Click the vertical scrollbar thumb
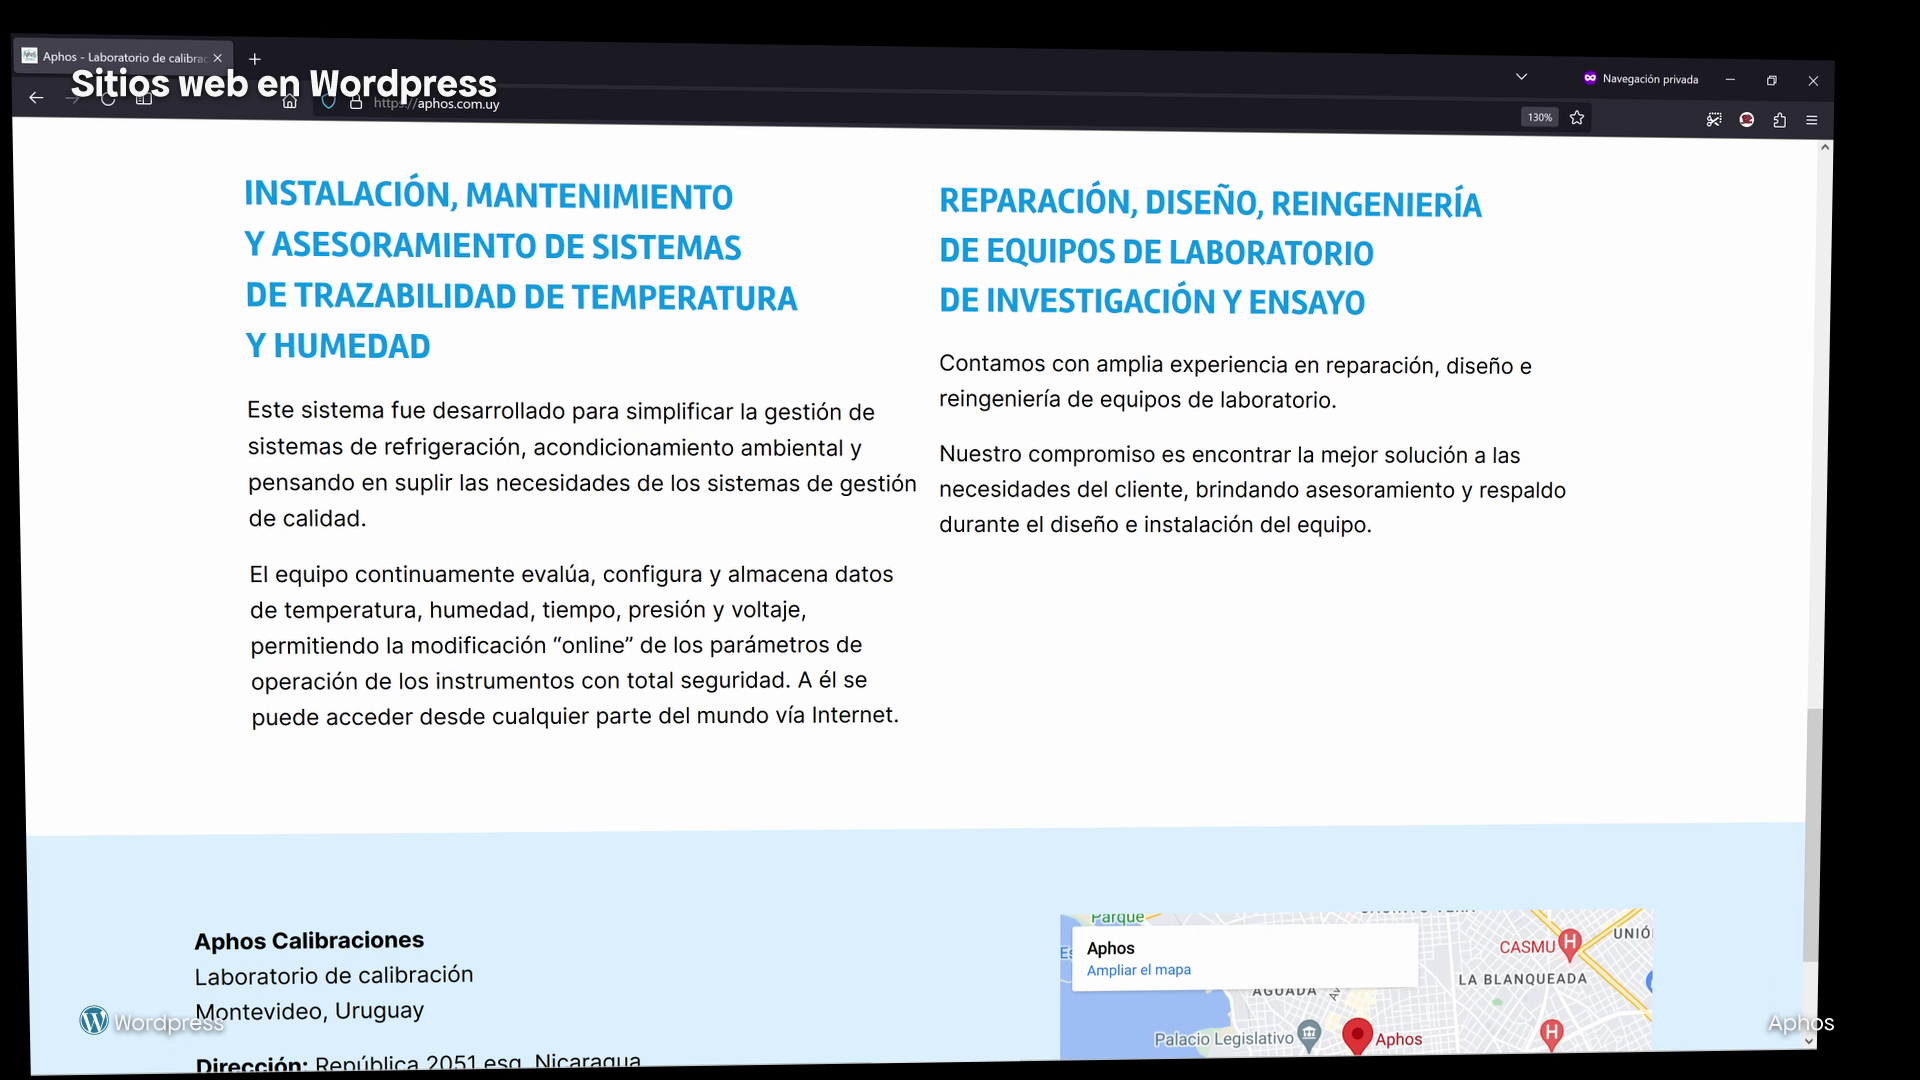This screenshot has width=1920, height=1080. pyautogui.click(x=1813, y=835)
